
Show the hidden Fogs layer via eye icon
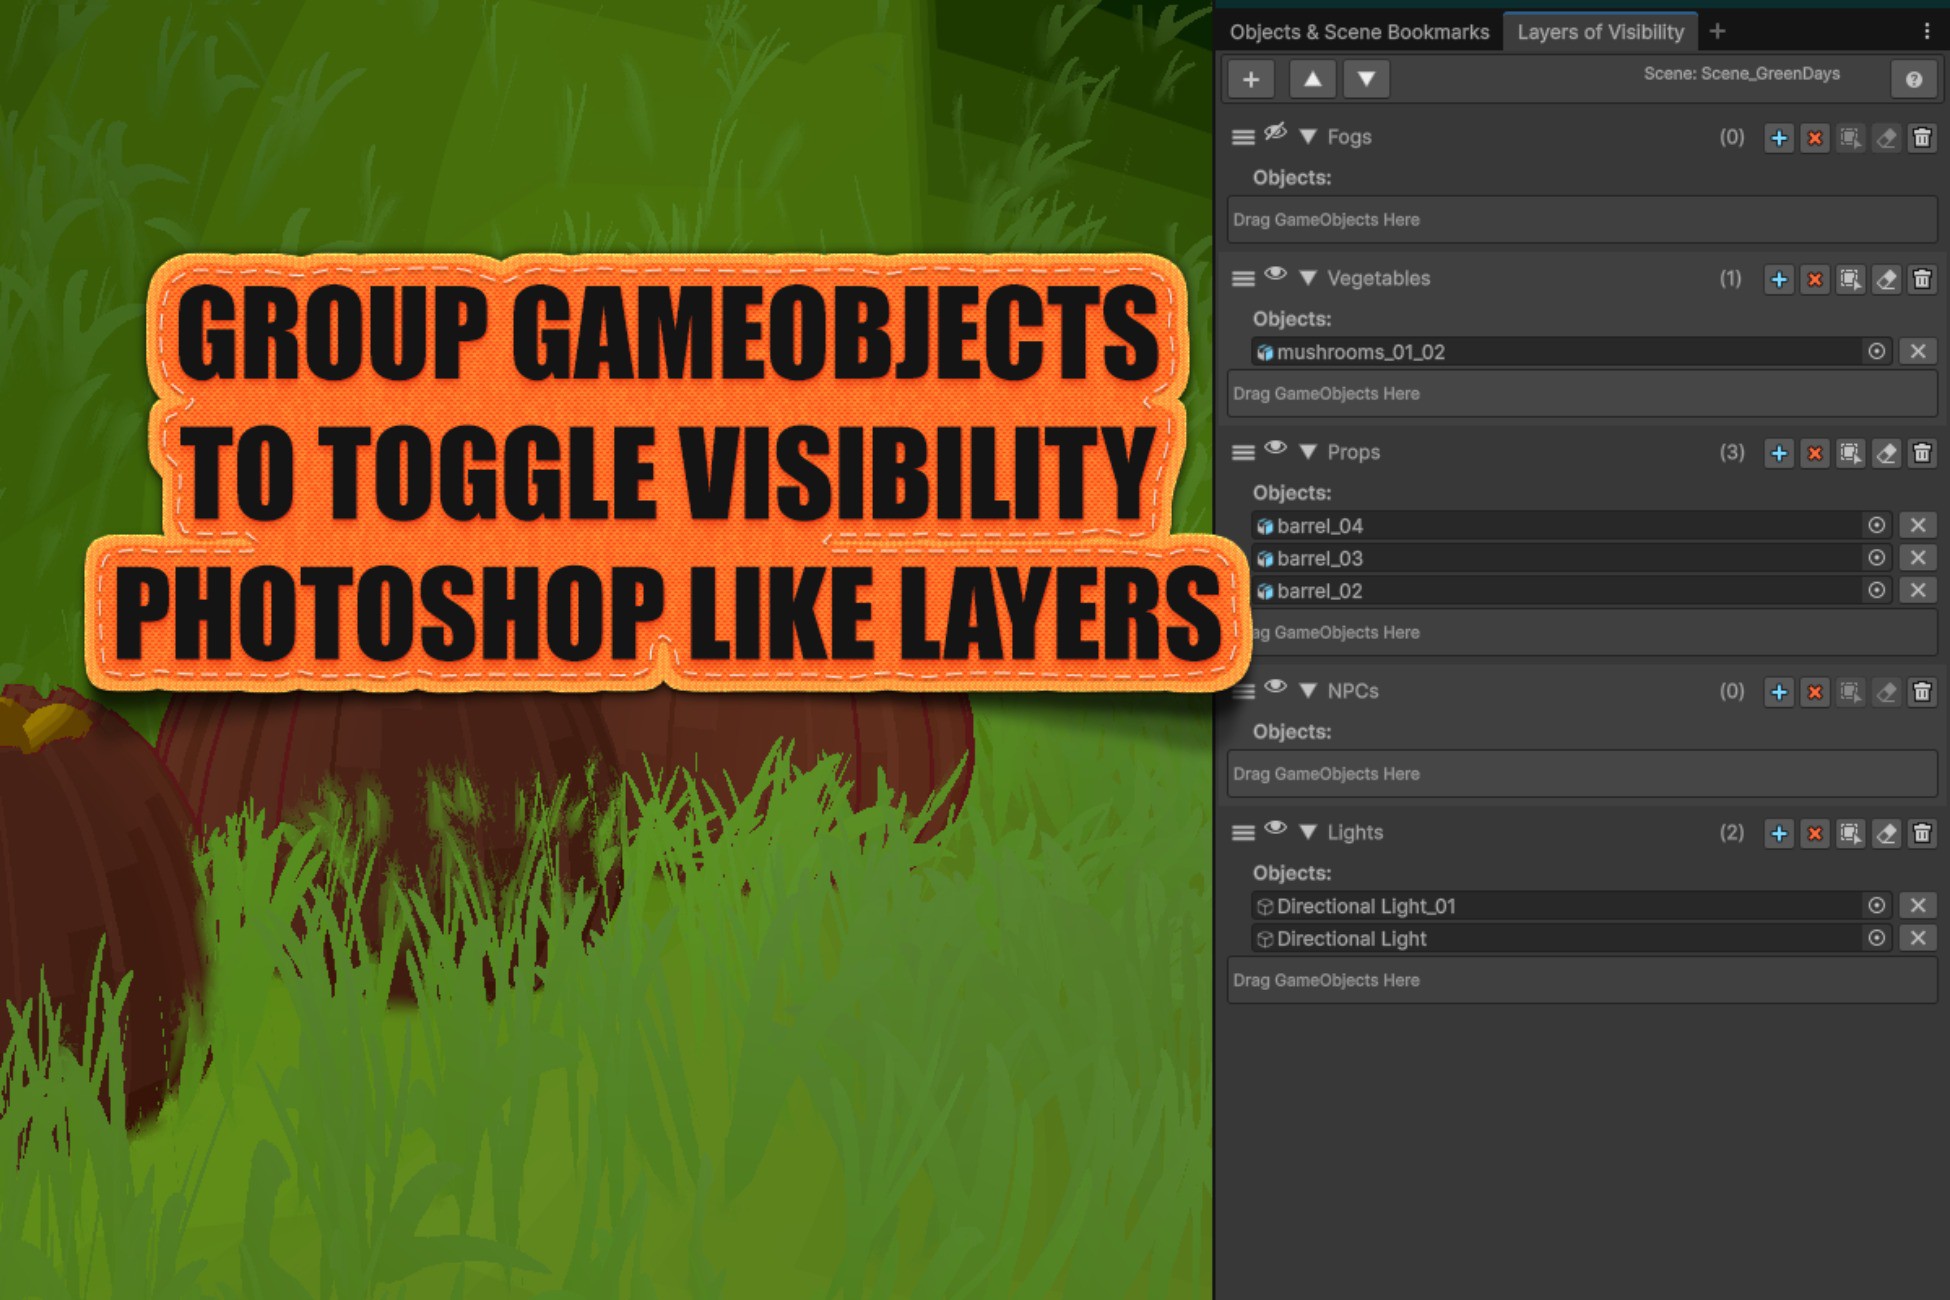tap(1275, 133)
